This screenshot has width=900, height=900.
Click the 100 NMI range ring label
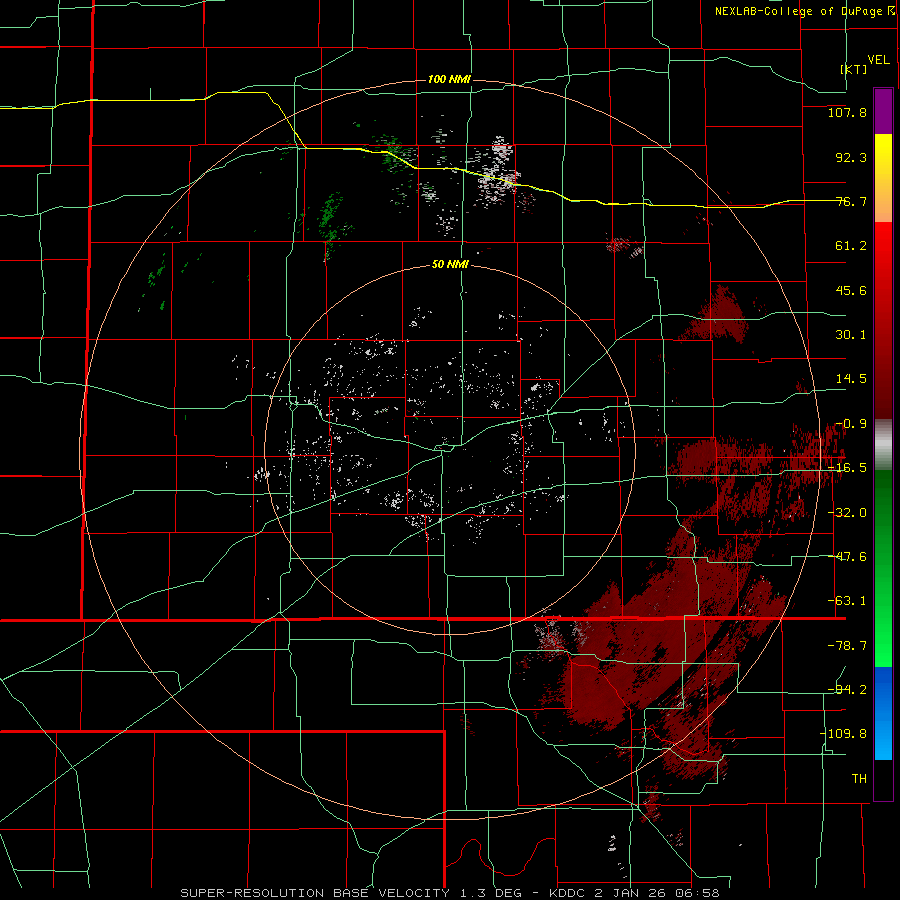(449, 79)
